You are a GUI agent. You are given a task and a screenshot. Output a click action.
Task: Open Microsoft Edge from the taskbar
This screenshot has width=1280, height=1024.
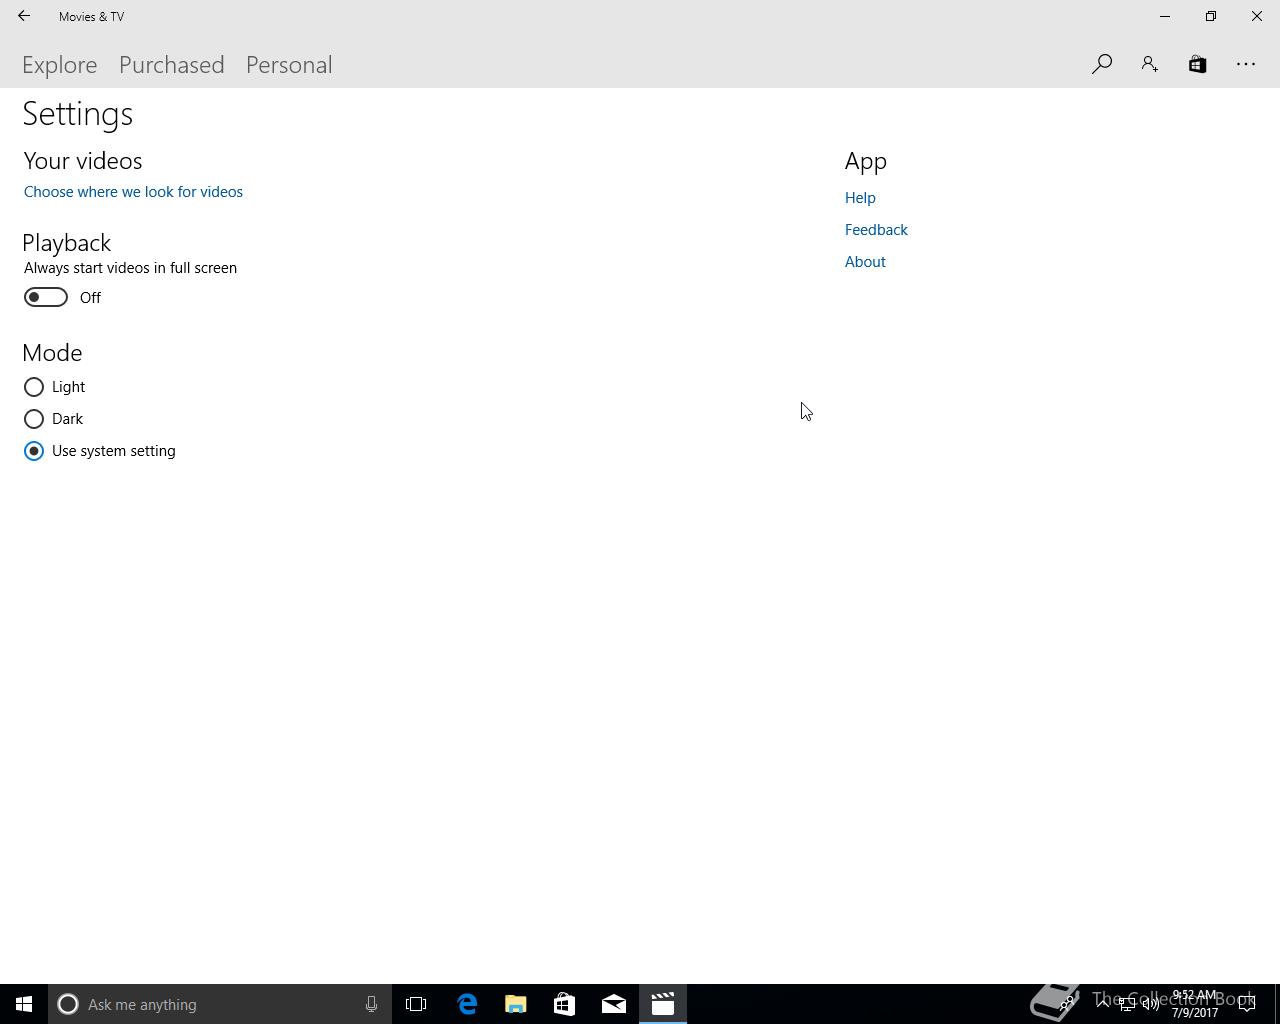[466, 1004]
